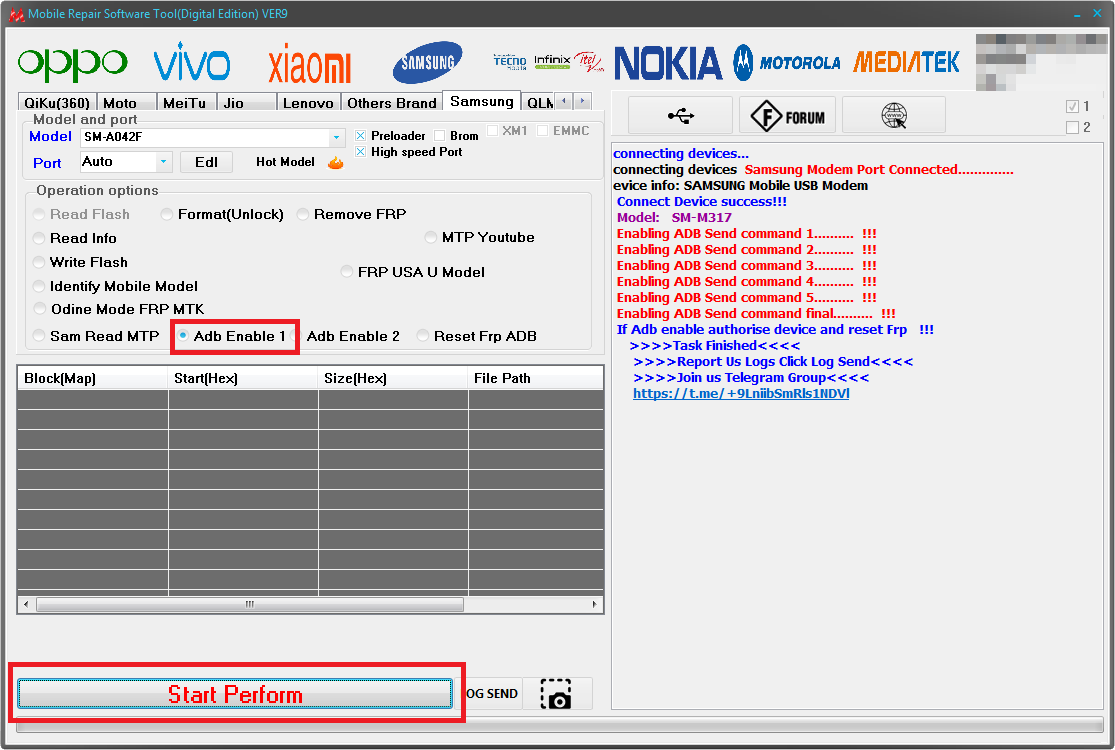Image resolution: width=1115 pixels, height=750 pixels.
Task: Click the 'Connect Device success!!!' log line
Action: point(702,202)
